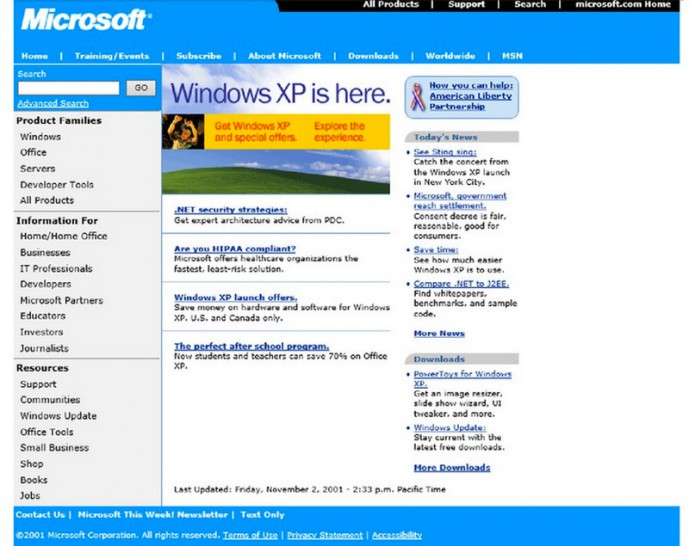The height and width of the screenshot is (546, 695).
Task: Open All Products in the top black bar
Action: coord(390,5)
